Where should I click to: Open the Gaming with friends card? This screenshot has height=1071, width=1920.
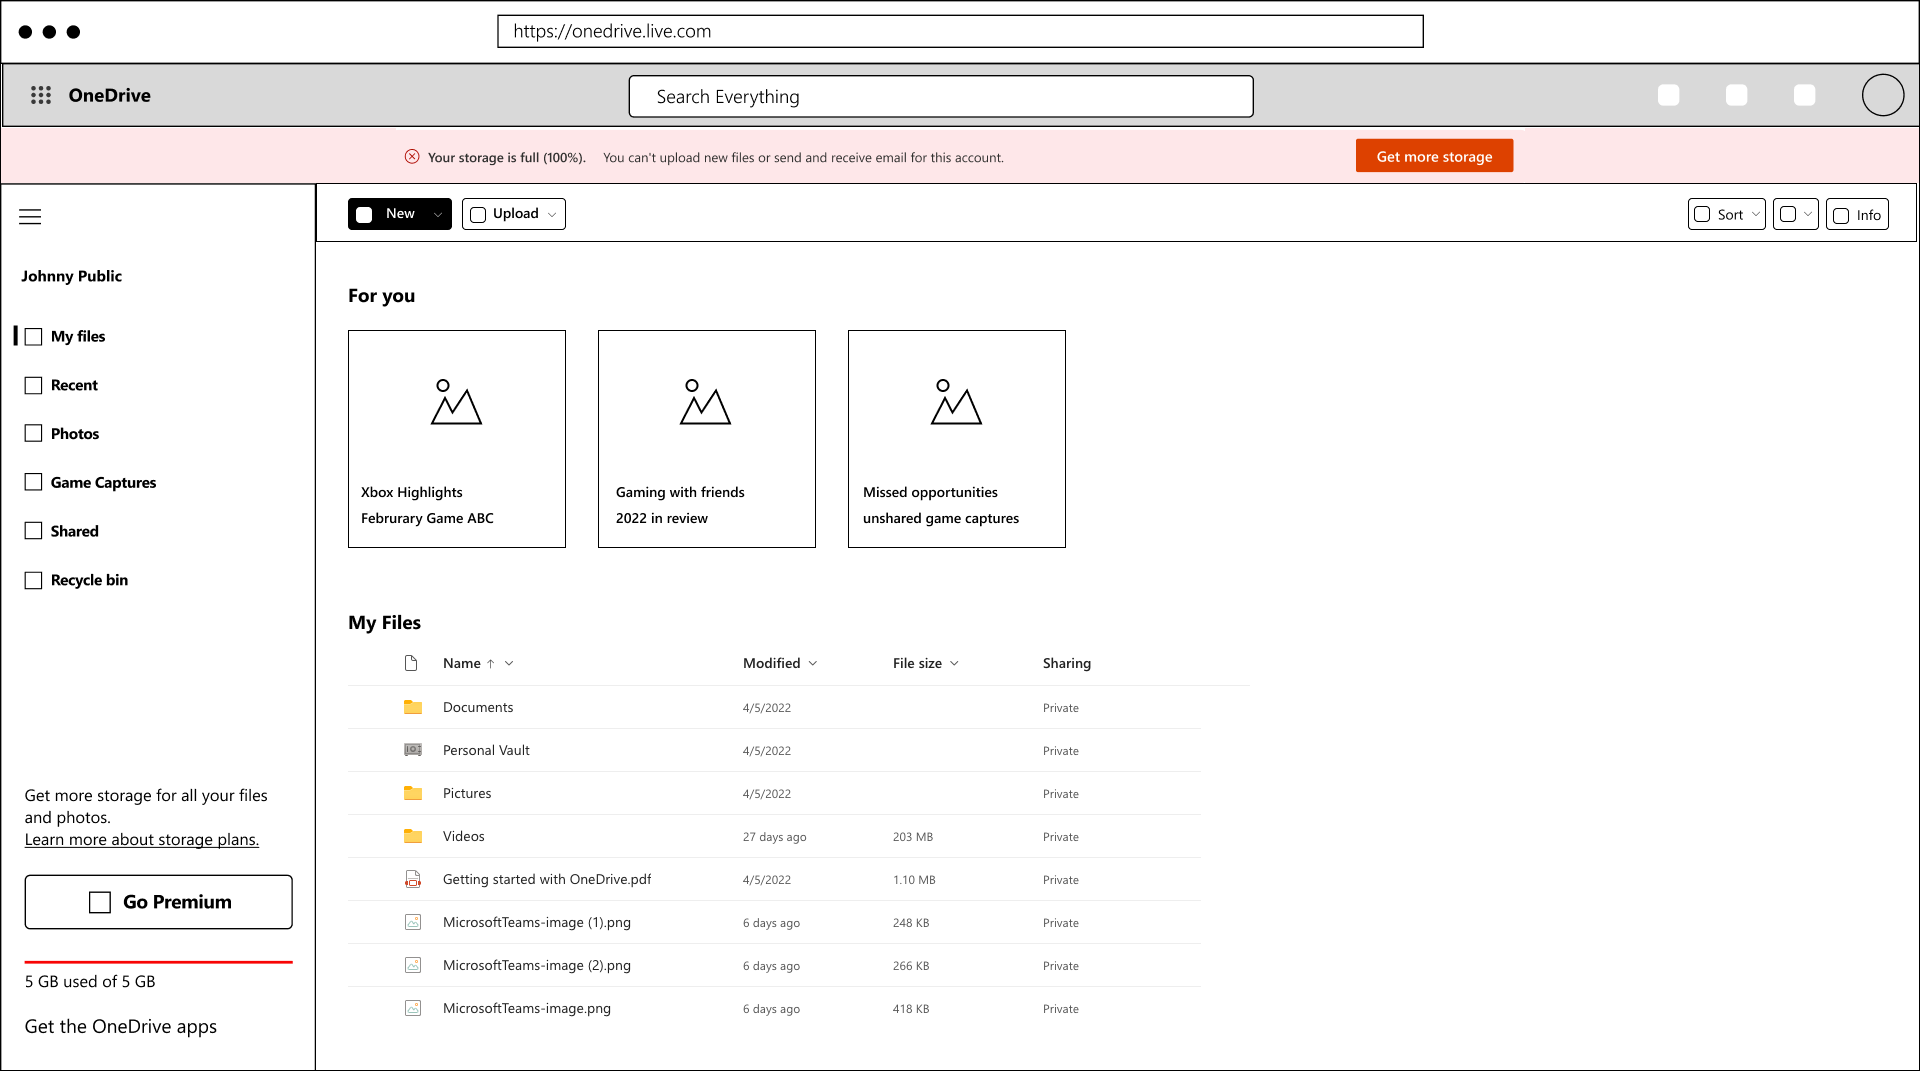[707, 439]
